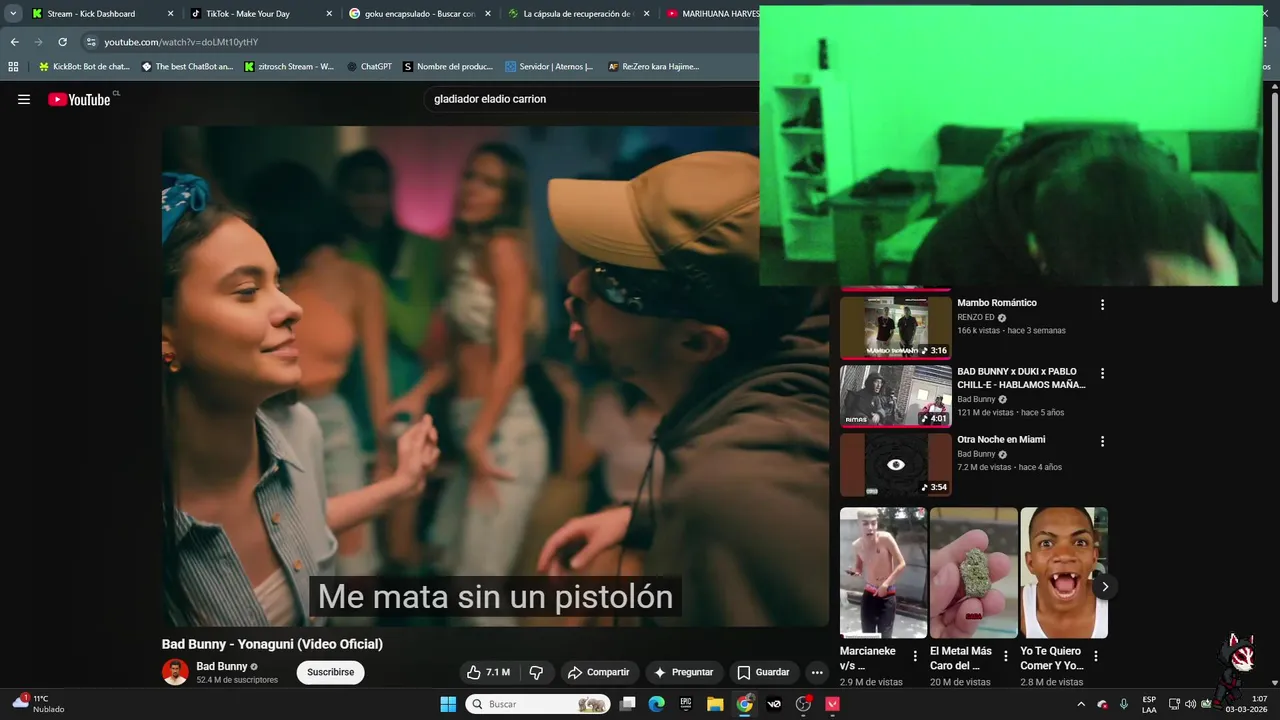Open zitrosch Stream bookmark

pos(289,67)
